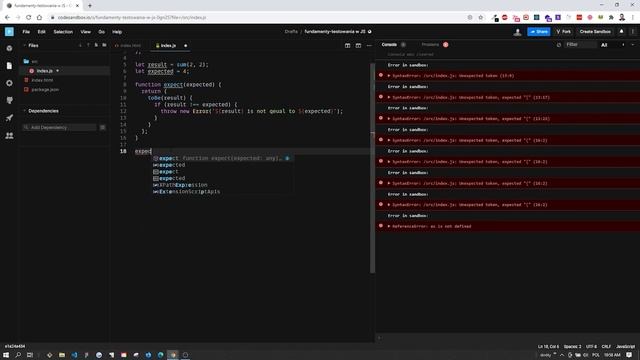This screenshot has width=640, height=360.
Task: Open notifications bell icon
Action: coord(622,31)
